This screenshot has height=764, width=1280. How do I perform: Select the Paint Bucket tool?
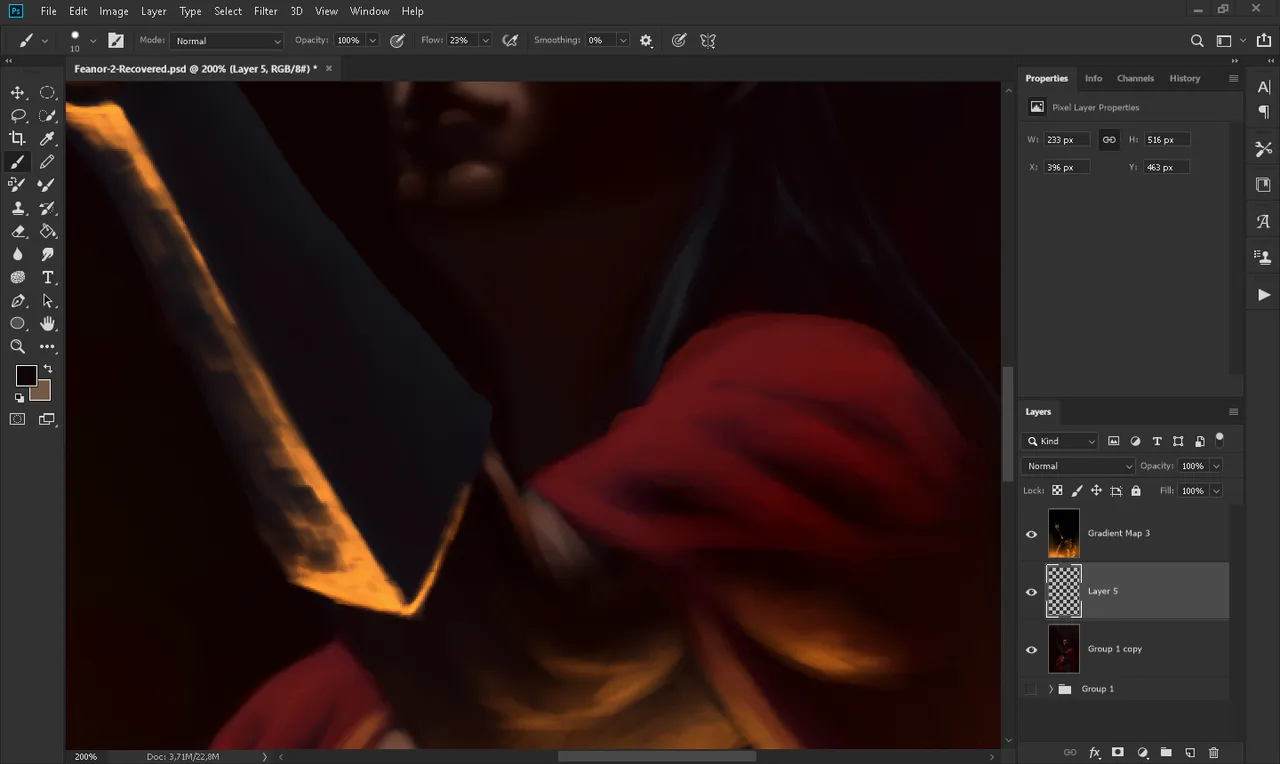47,231
